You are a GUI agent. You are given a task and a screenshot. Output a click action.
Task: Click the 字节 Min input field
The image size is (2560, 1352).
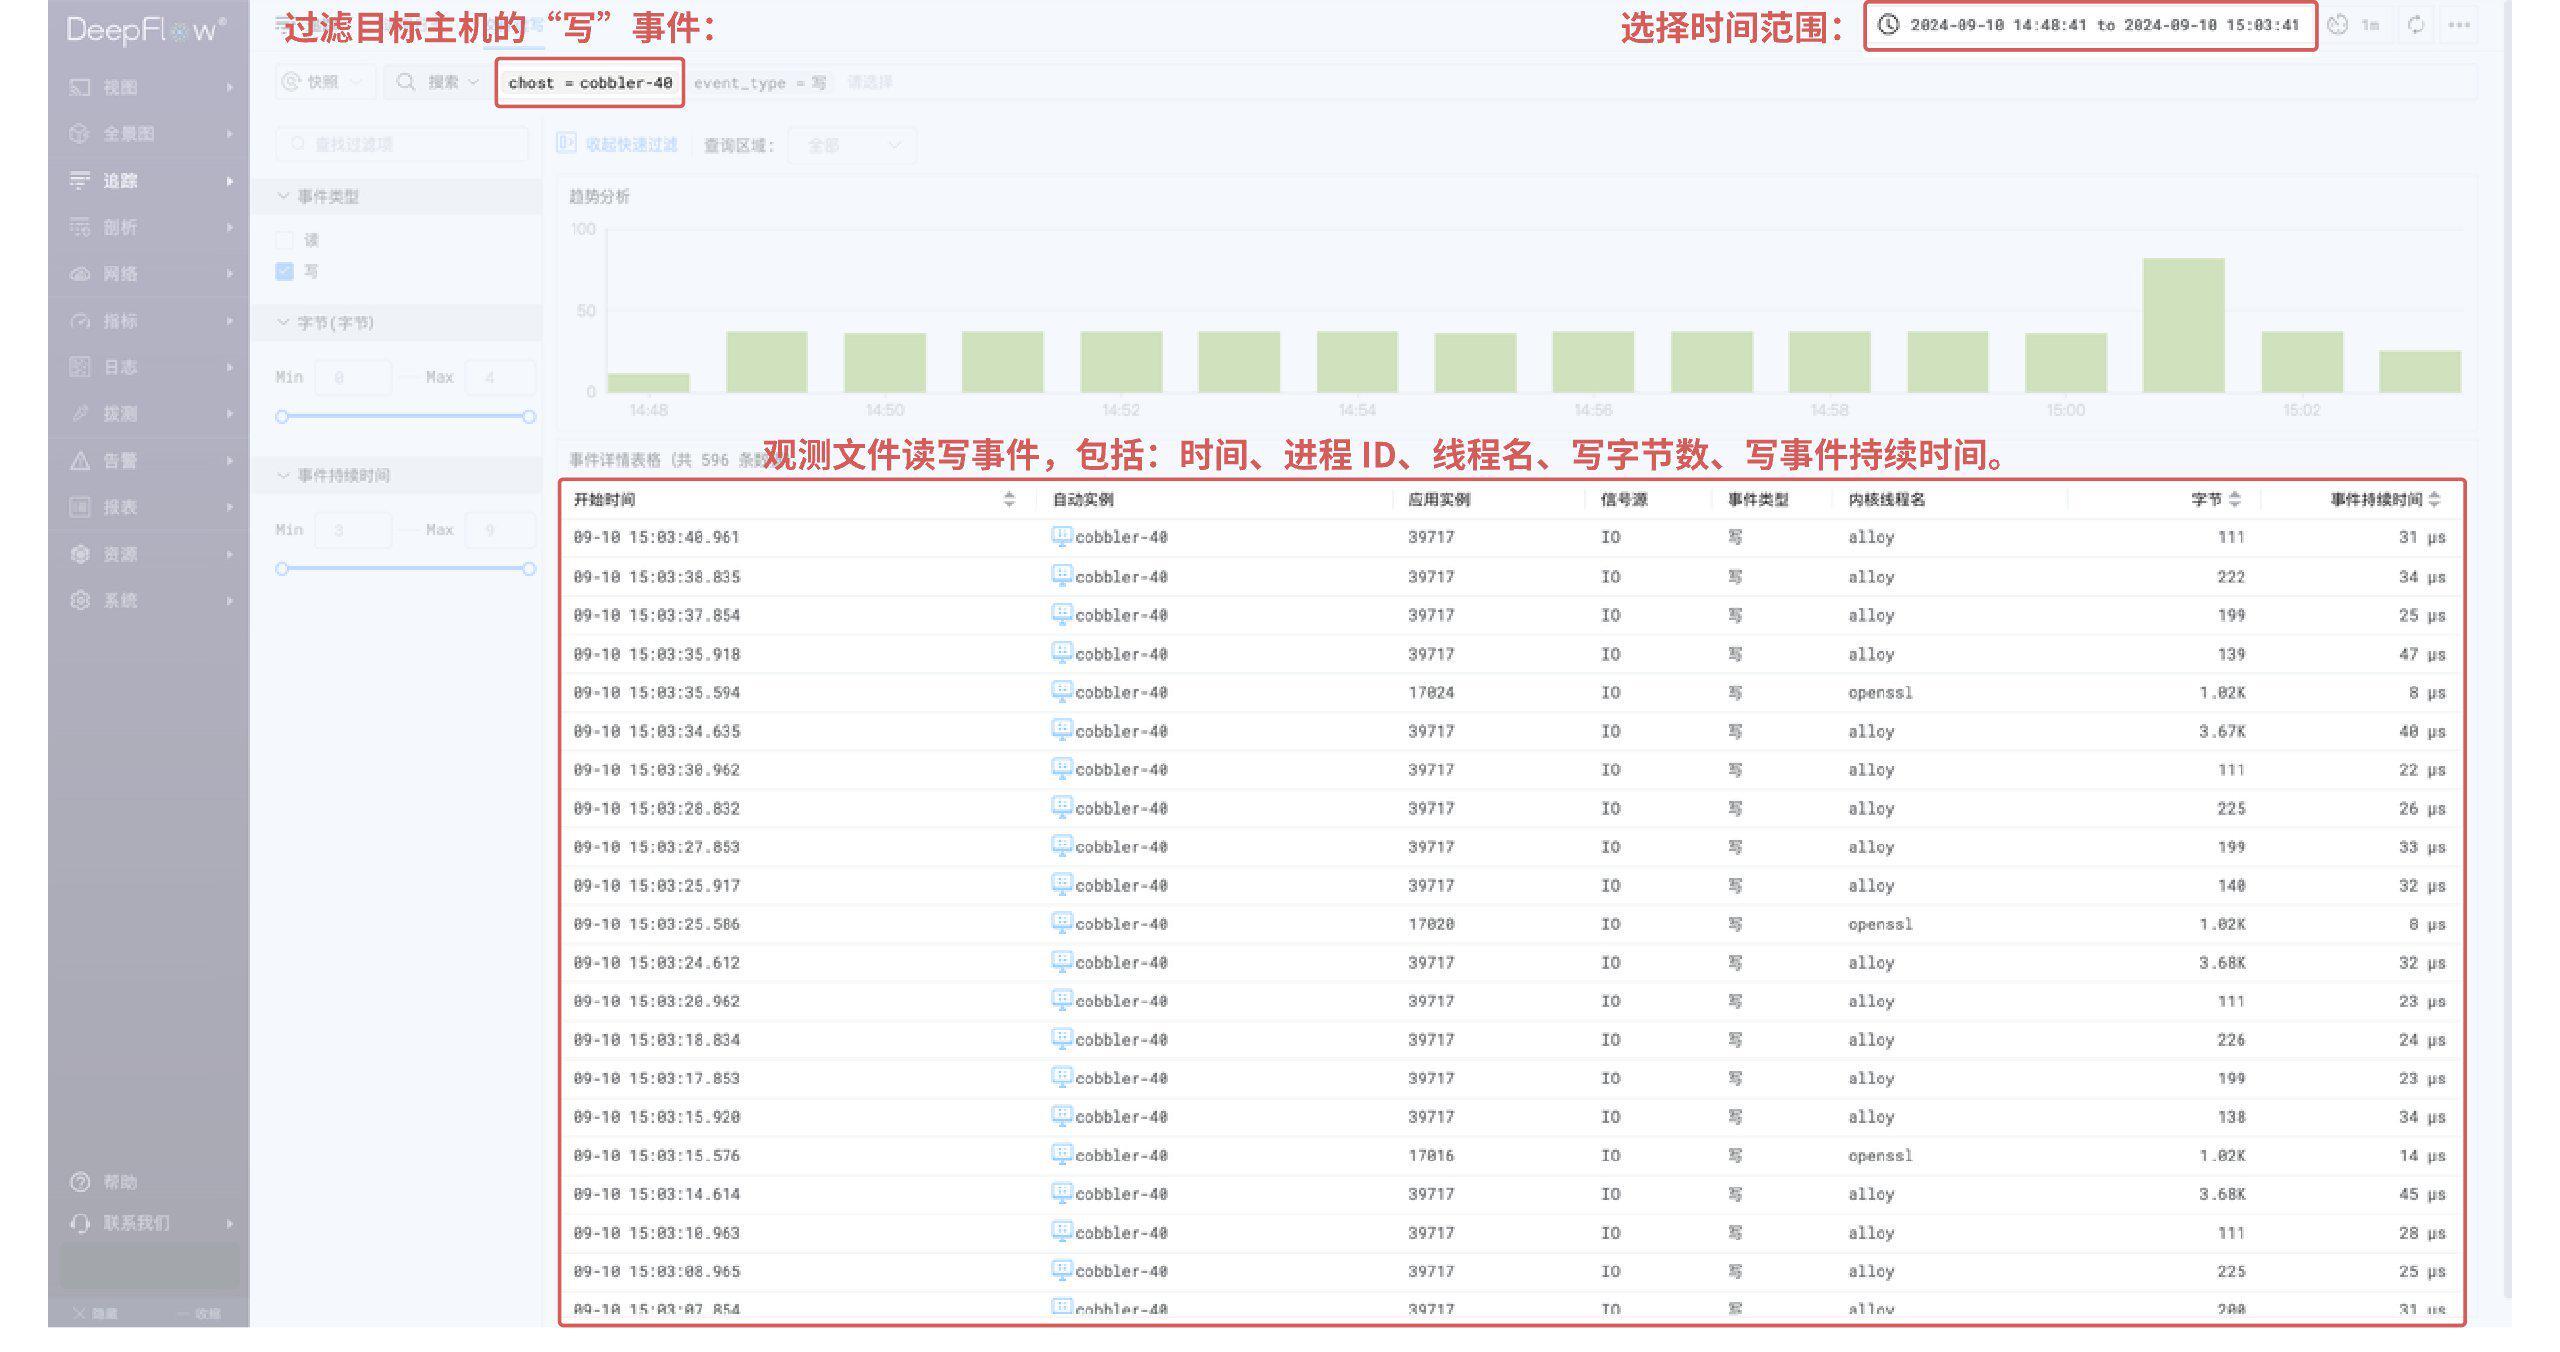[352, 377]
